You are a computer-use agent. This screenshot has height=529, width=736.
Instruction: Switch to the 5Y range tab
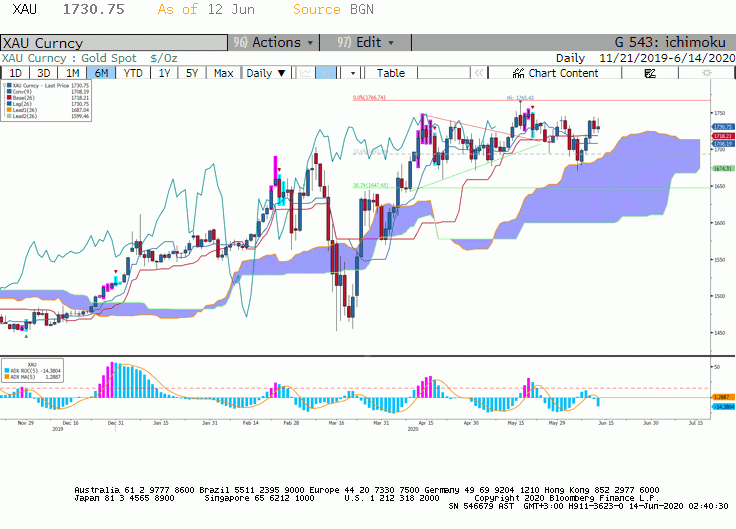[x=192, y=73]
